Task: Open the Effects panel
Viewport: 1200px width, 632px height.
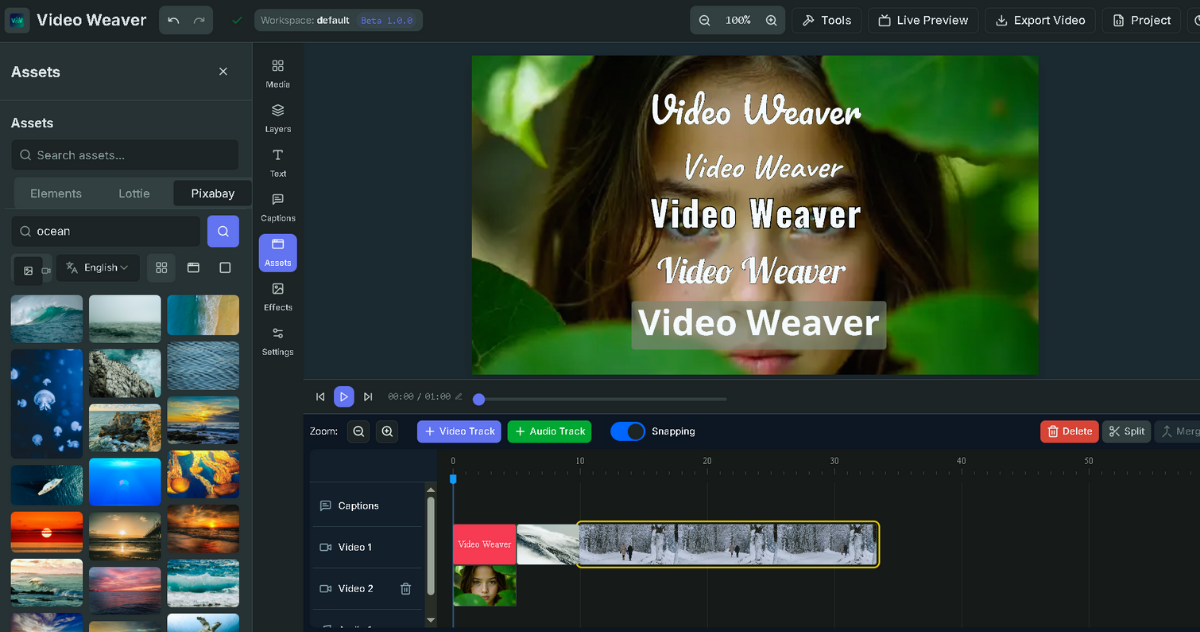Action: click(277, 297)
